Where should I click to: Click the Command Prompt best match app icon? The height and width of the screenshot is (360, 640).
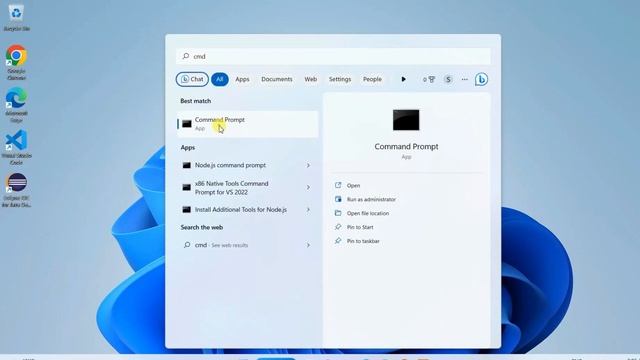point(187,124)
